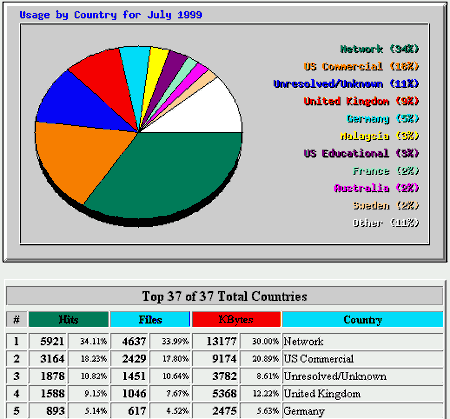Image resolution: width=450 pixels, height=419 pixels.
Task: Click legend entry 'US Educational (3%)'
Action: tap(361, 153)
